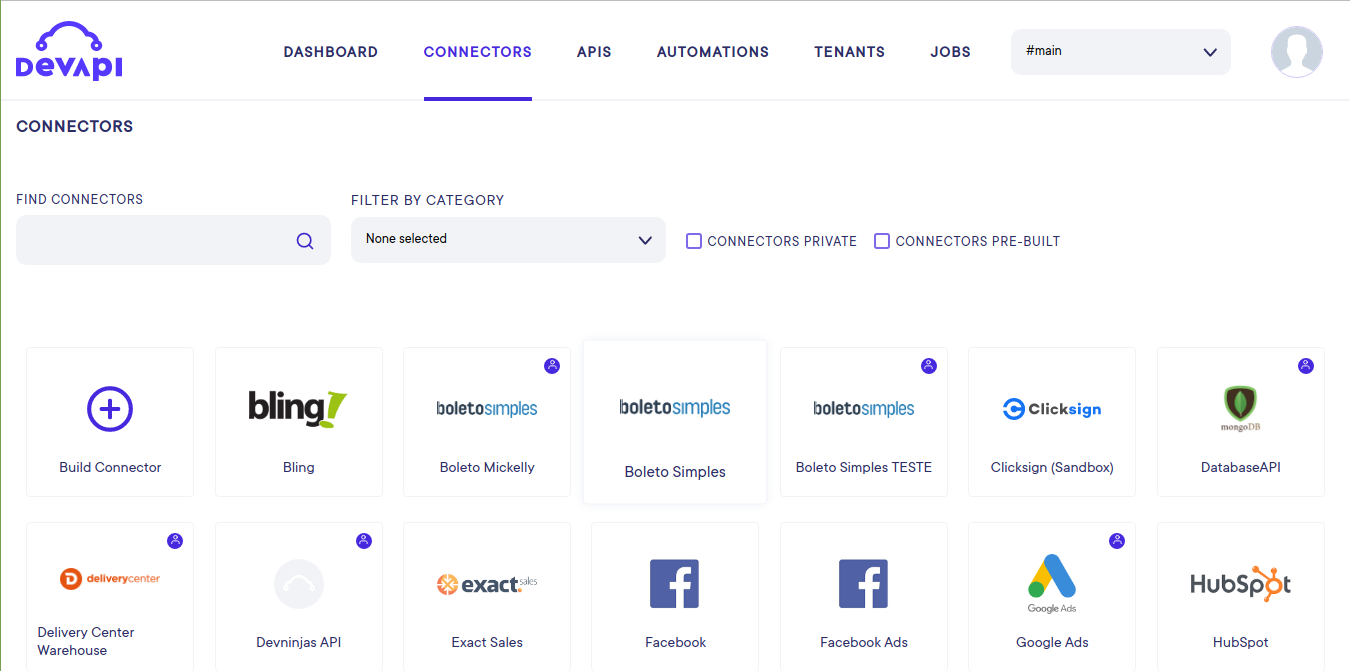Open the Tenants menu item
Image resolution: width=1350 pixels, height=671 pixels.
849,52
